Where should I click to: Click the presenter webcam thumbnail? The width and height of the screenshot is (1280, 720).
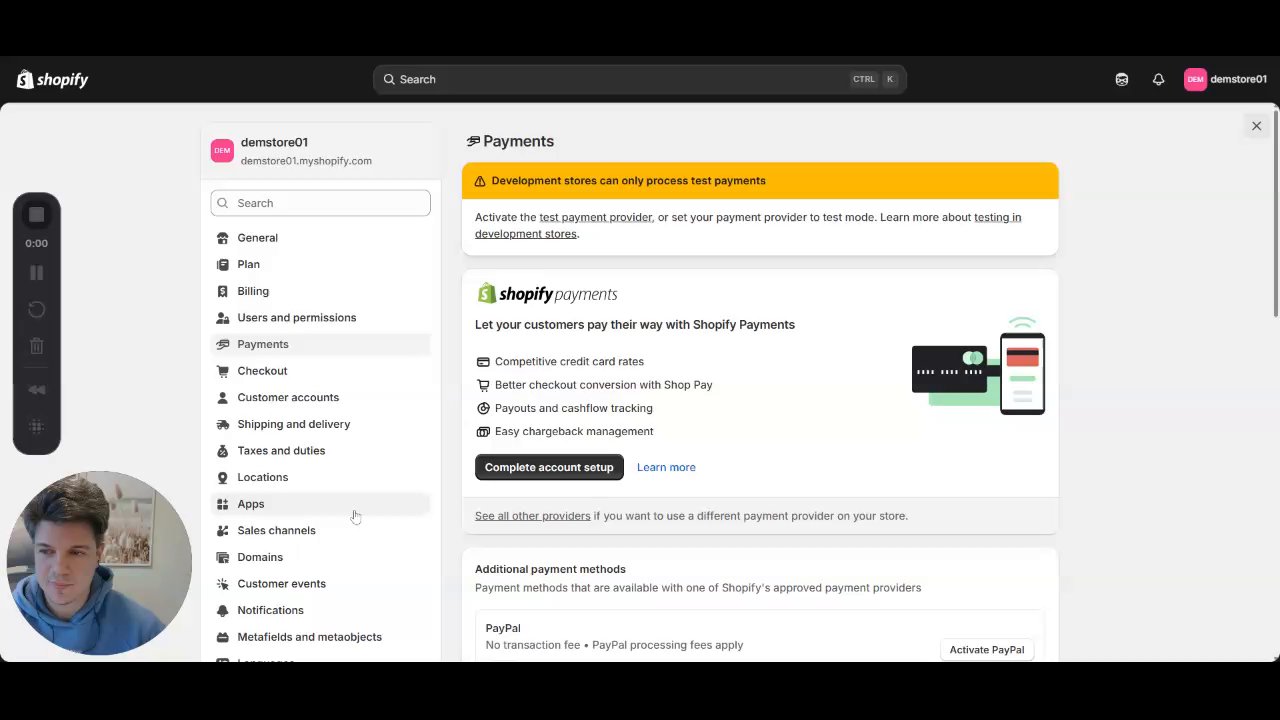[x=98, y=563]
